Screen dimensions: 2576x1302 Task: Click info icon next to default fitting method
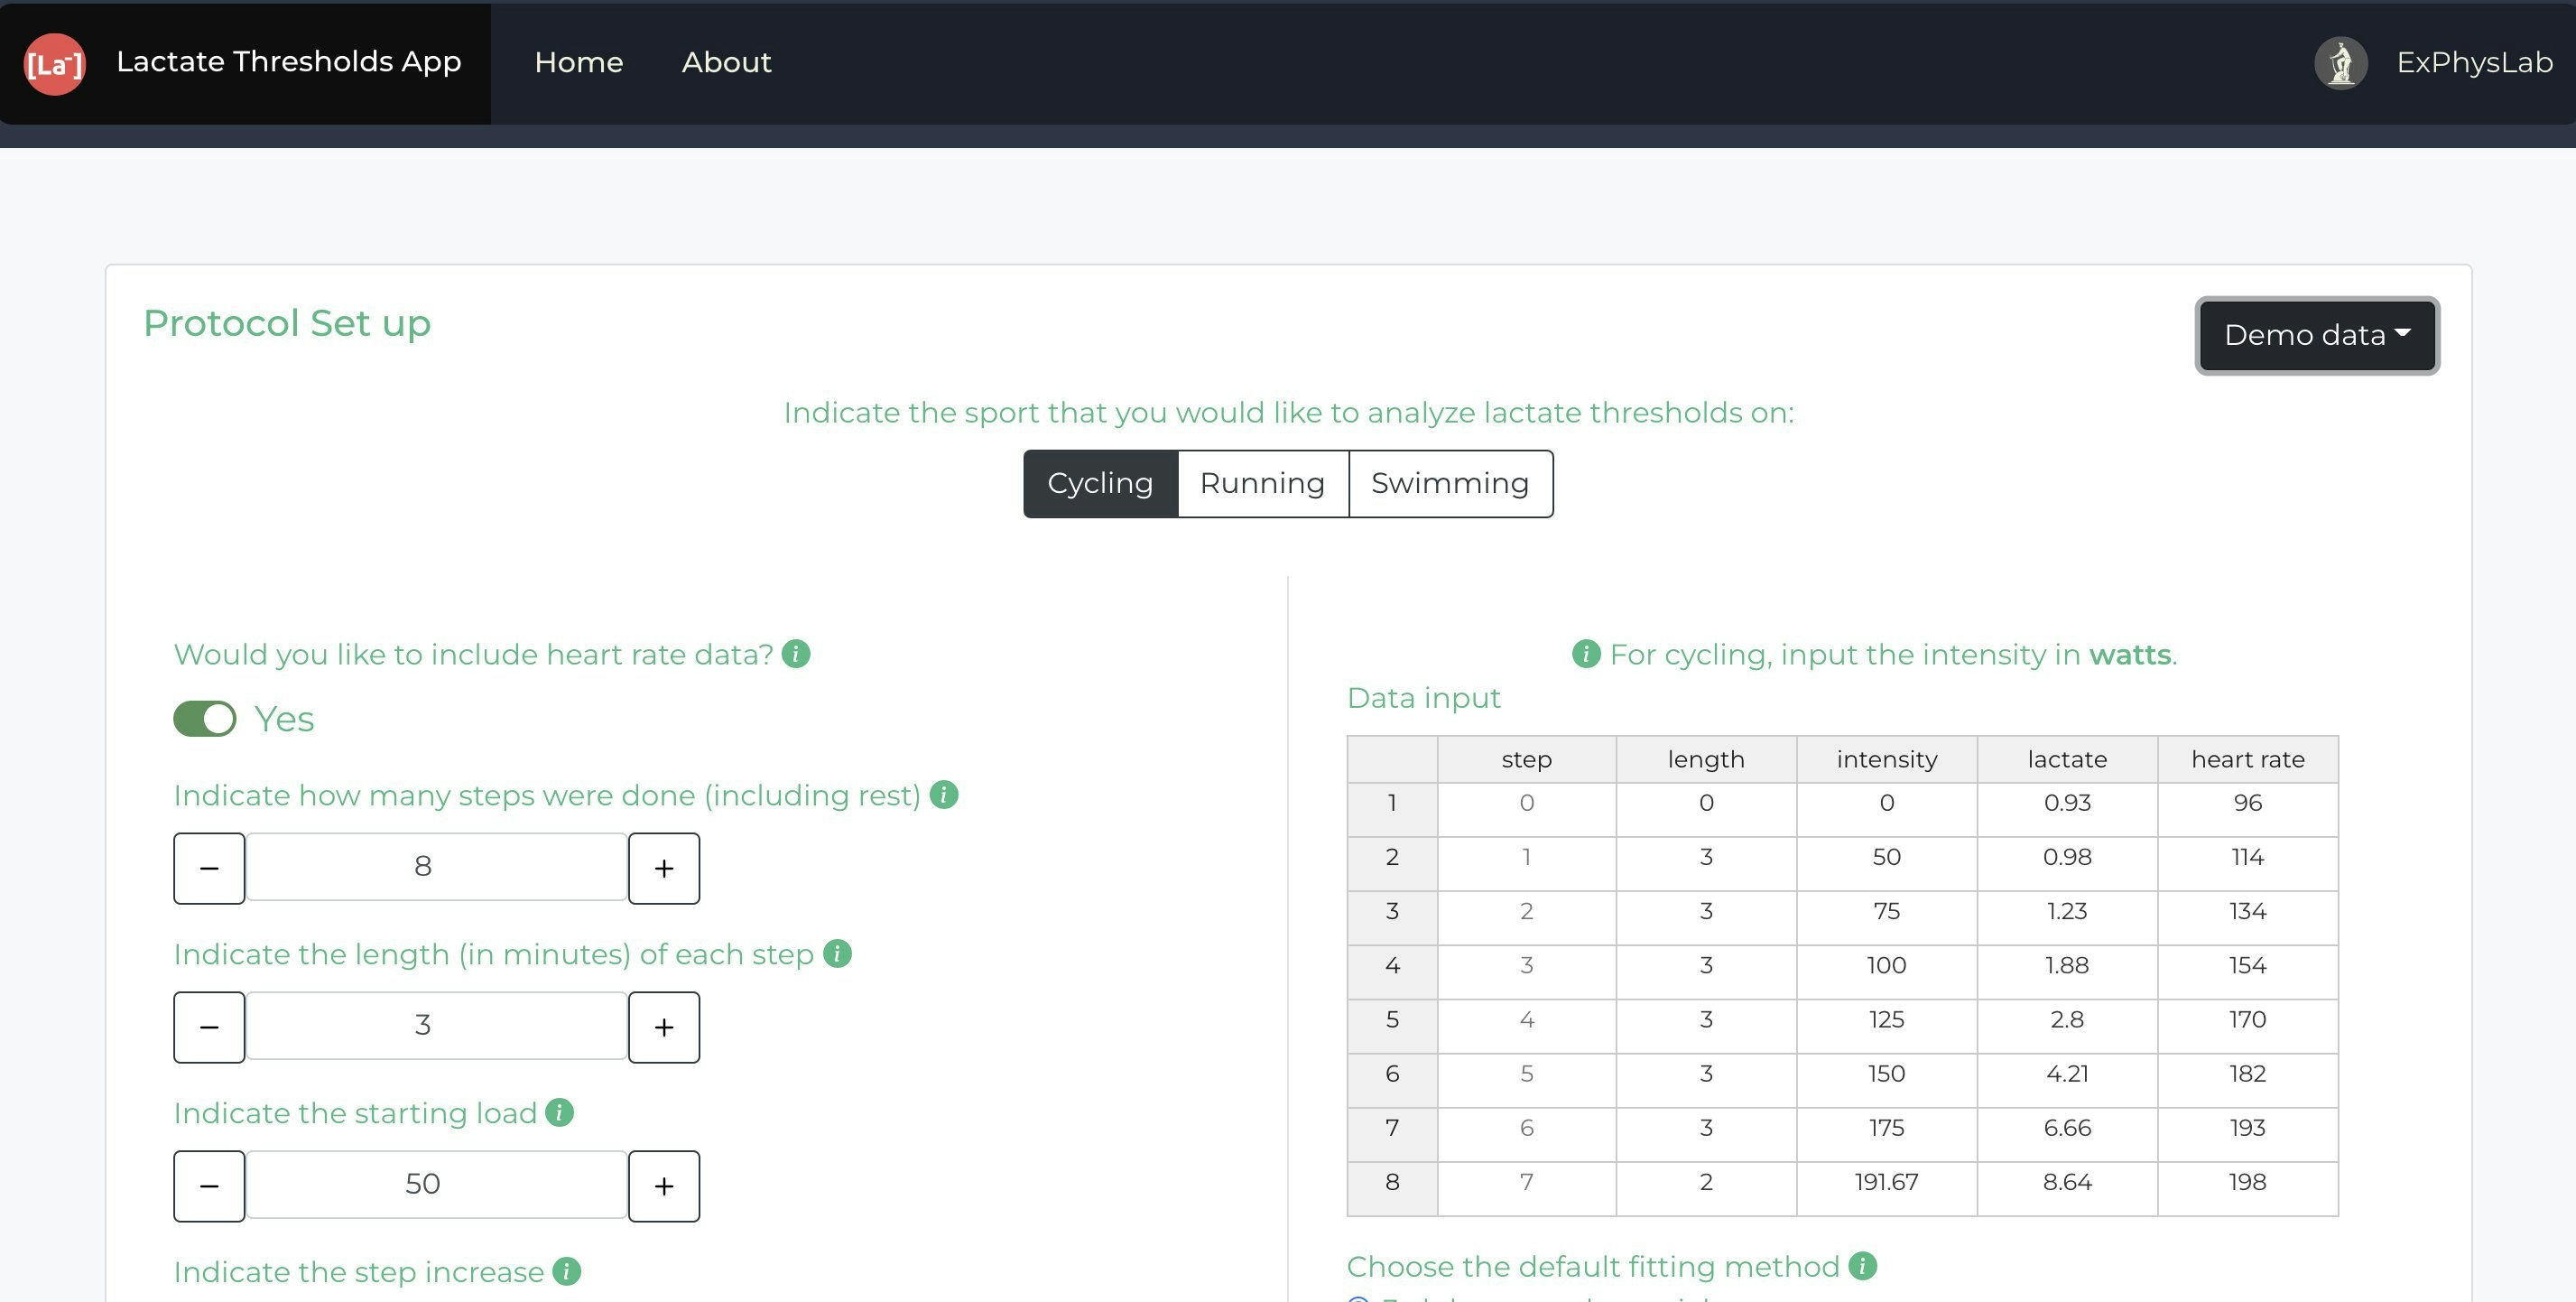coord(1862,1265)
